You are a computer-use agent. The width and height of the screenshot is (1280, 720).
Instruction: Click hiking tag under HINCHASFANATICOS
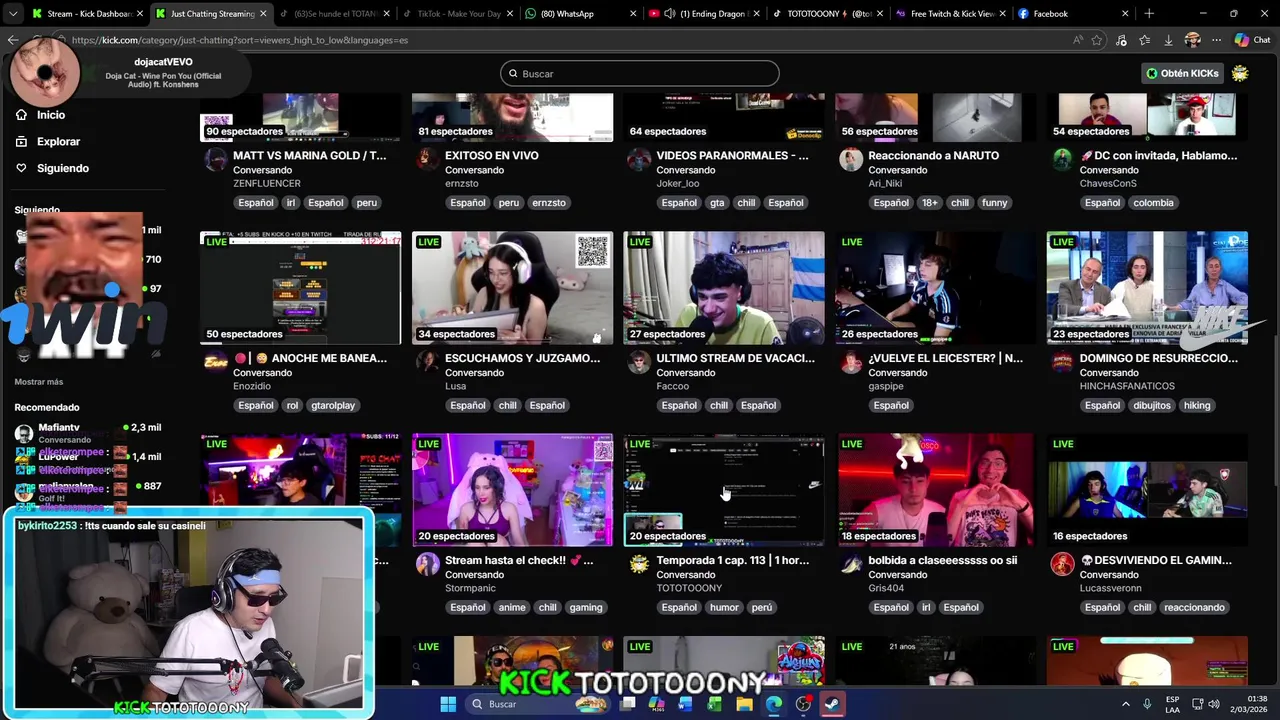point(1197,406)
